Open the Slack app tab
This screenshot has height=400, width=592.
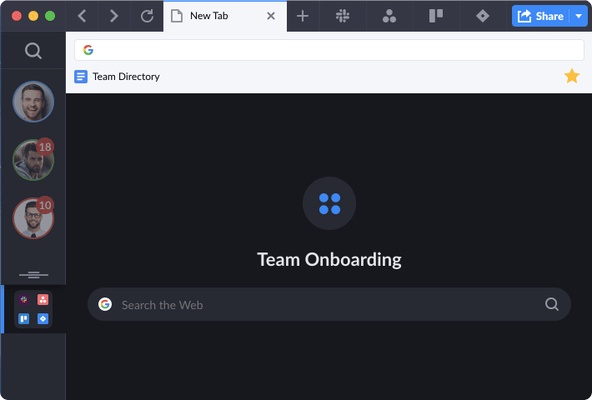click(342, 16)
